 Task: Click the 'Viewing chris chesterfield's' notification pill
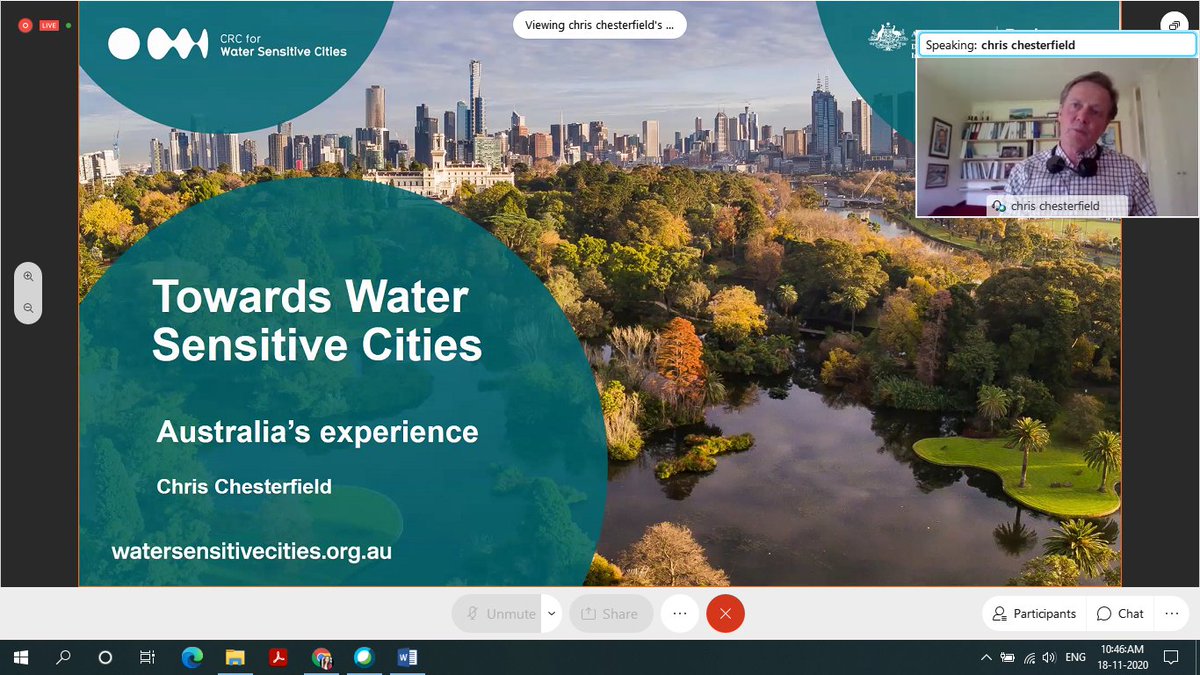click(x=600, y=25)
